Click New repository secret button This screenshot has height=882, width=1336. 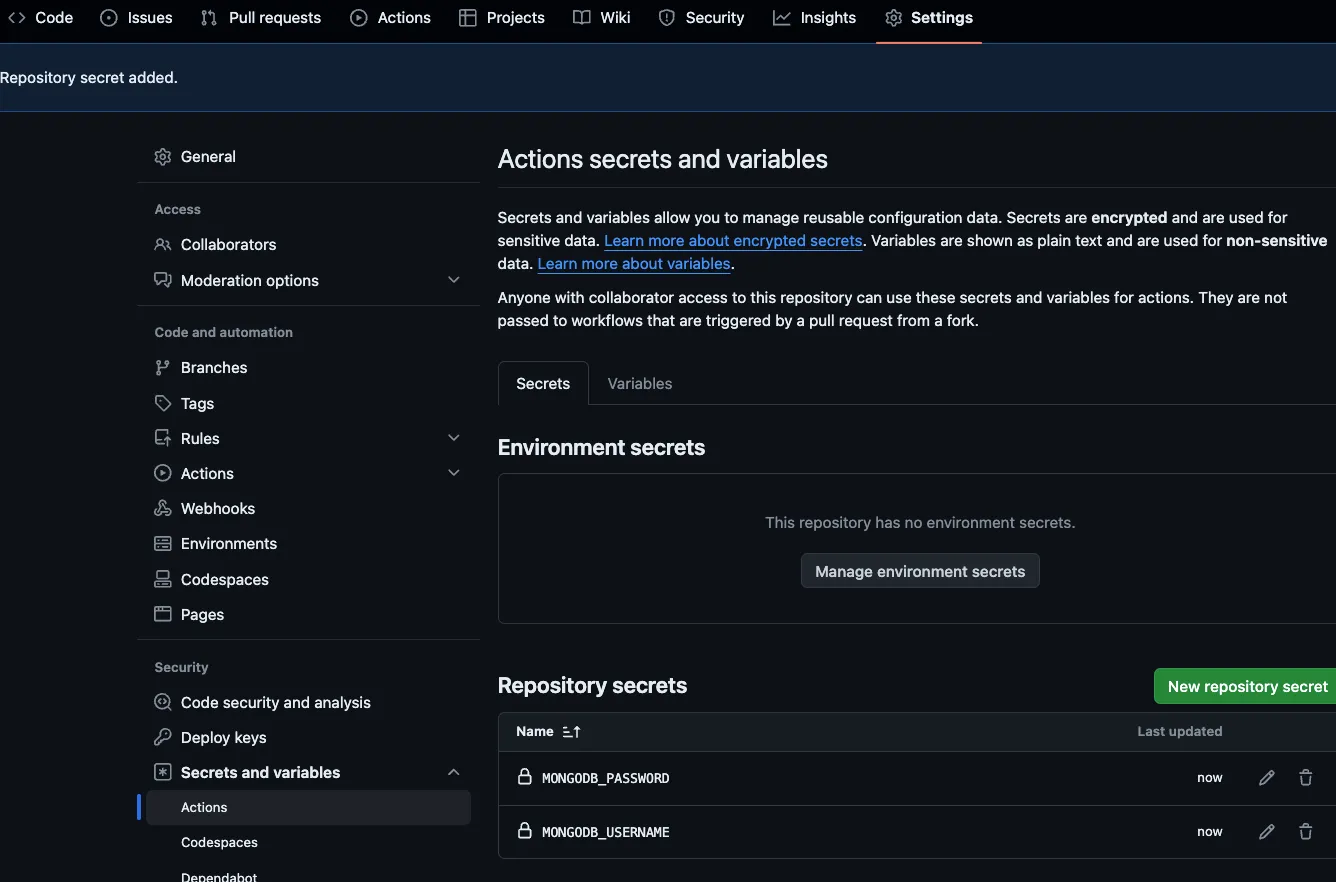pyautogui.click(x=1247, y=687)
